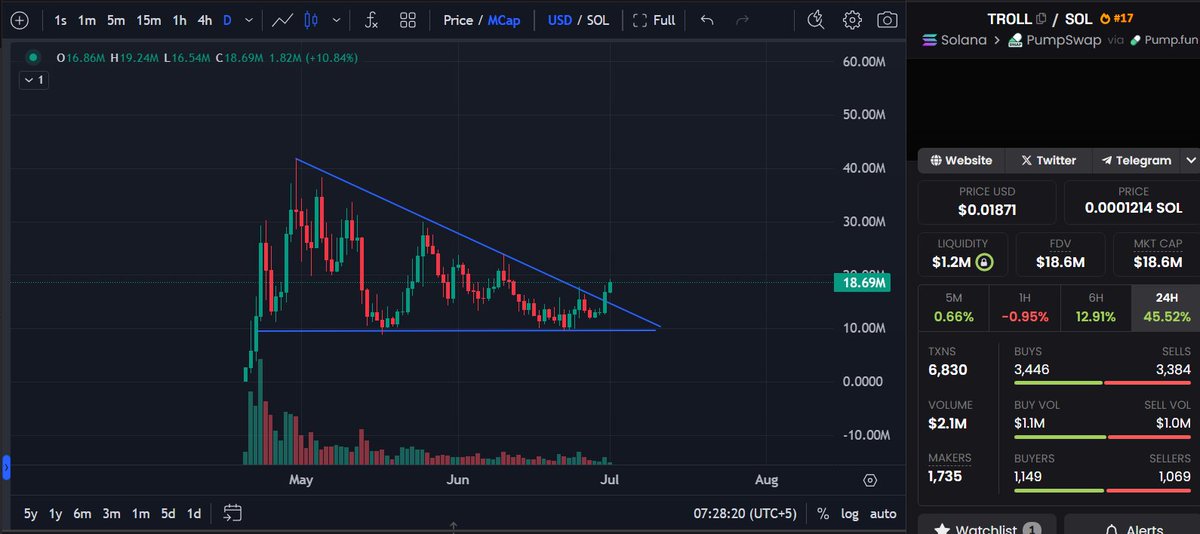Select the 4h timeframe
Viewport: 1200px width, 534px height.
[x=204, y=19]
